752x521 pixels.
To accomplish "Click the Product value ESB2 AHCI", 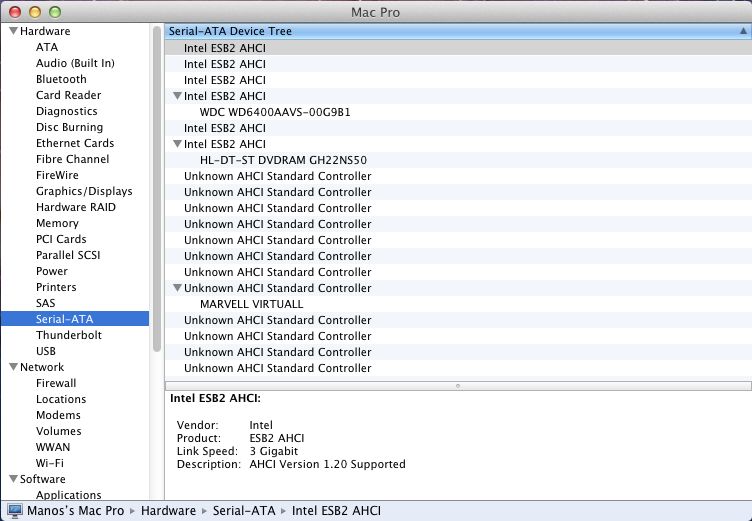I will [x=277, y=438].
